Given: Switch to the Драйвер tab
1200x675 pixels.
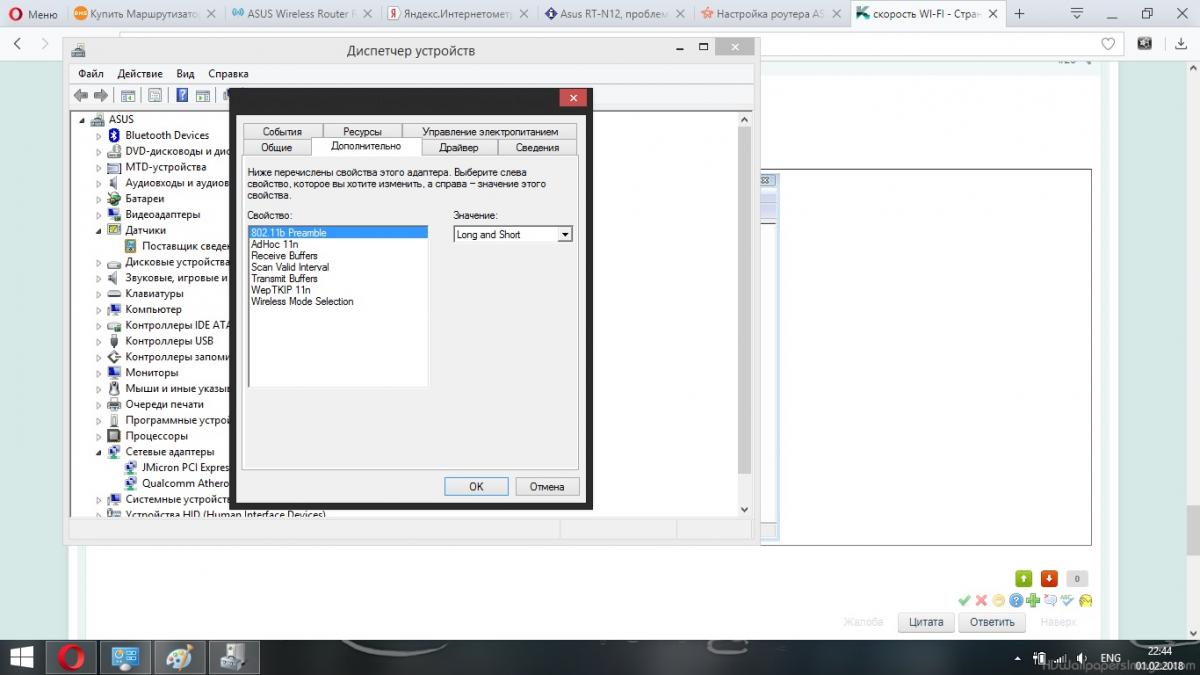Looking at the screenshot, I should [458, 147].
